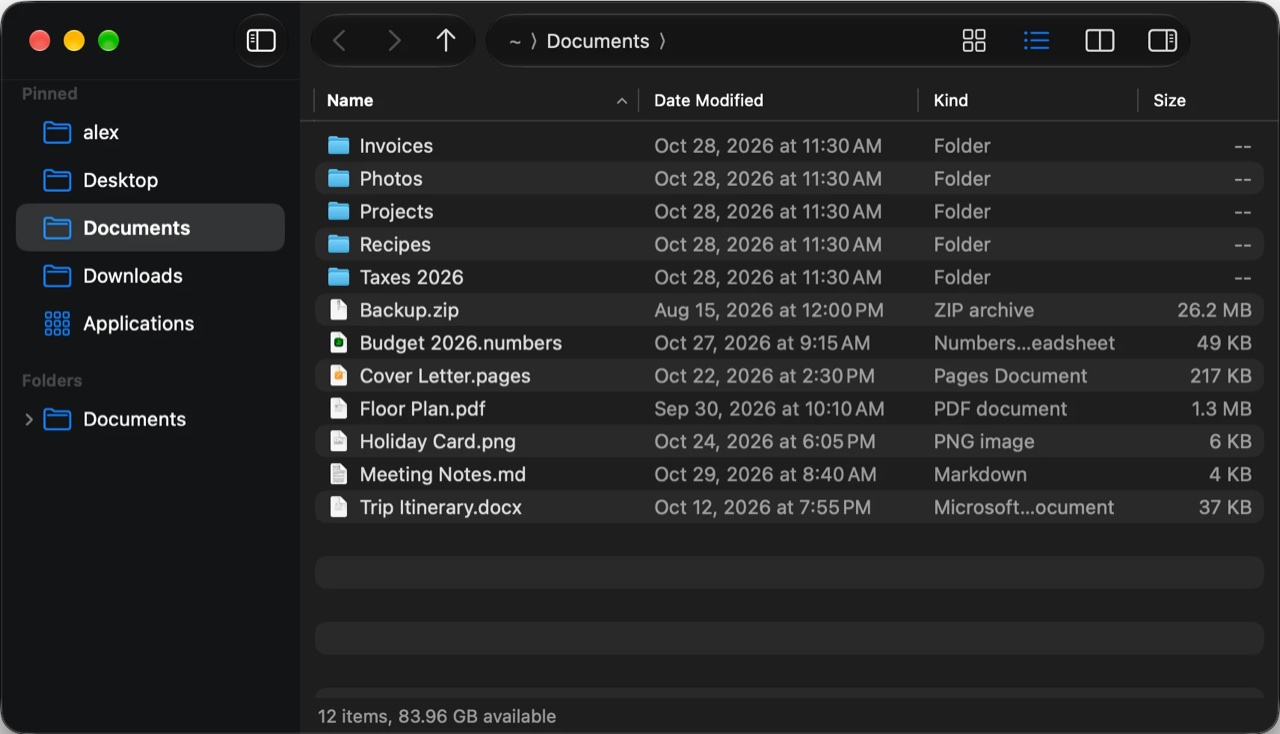The image size is (1280, 734).
Task: Expand the Documents folder tree chevron
Action: coord(28,419)
